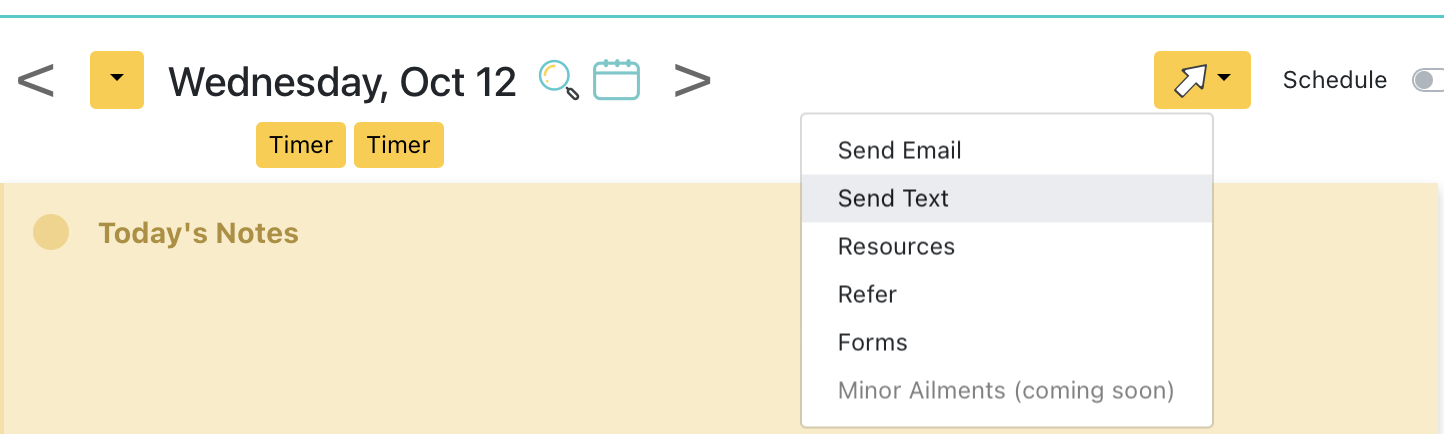Go to the previous day arrow

(x=35, y=80)
